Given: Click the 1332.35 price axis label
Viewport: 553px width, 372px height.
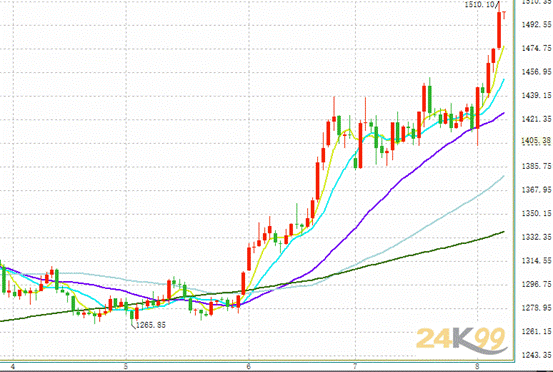Looking at the screenshot, I should click(x=537, y=237).
